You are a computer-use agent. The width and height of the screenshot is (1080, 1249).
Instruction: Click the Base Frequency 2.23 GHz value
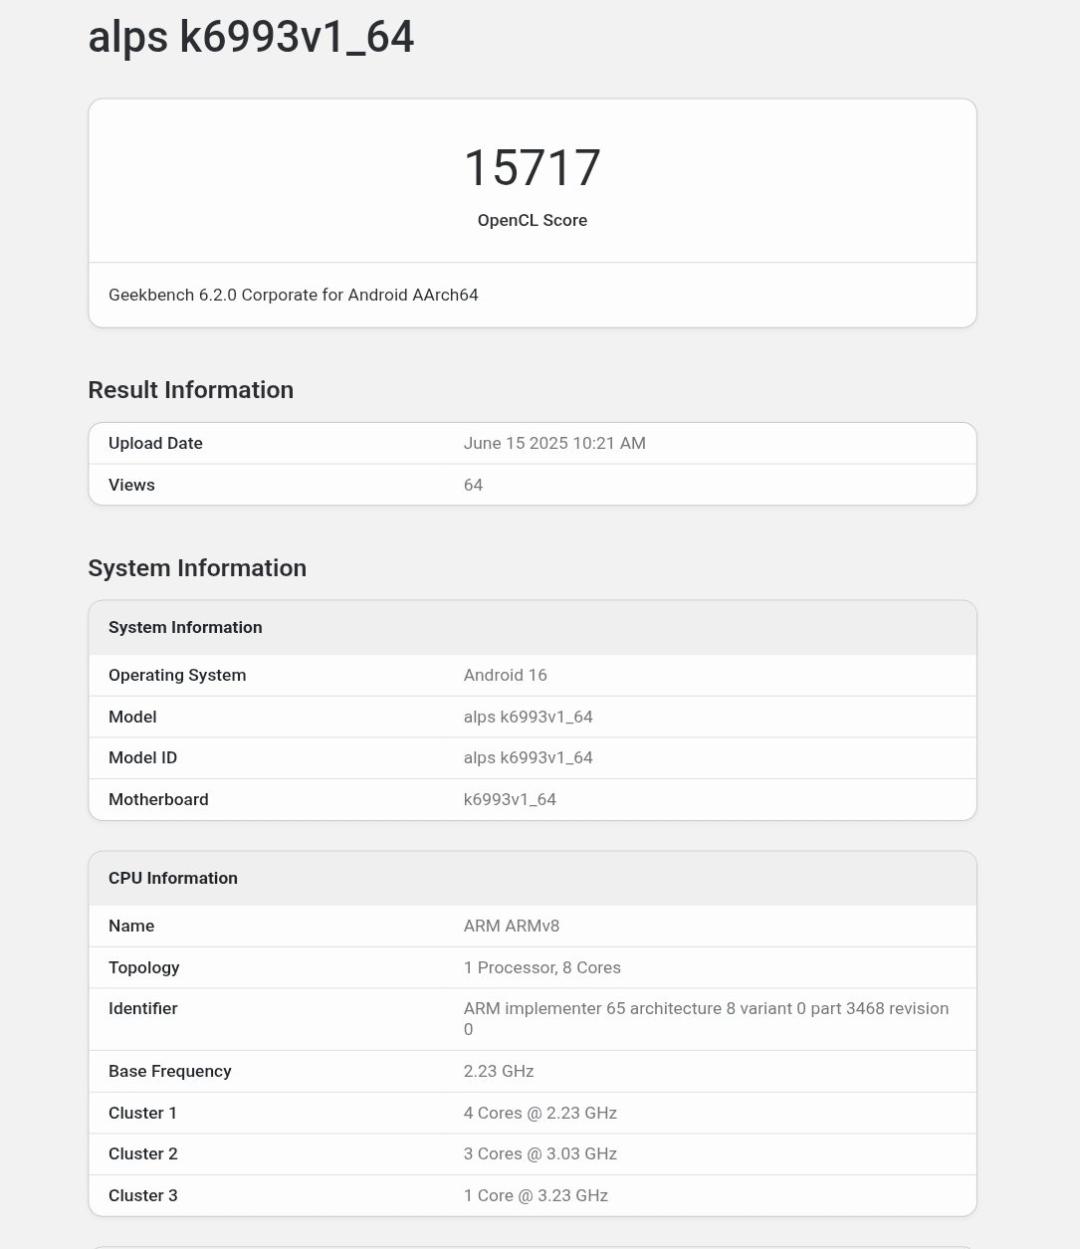click(x=498, y=1071)
